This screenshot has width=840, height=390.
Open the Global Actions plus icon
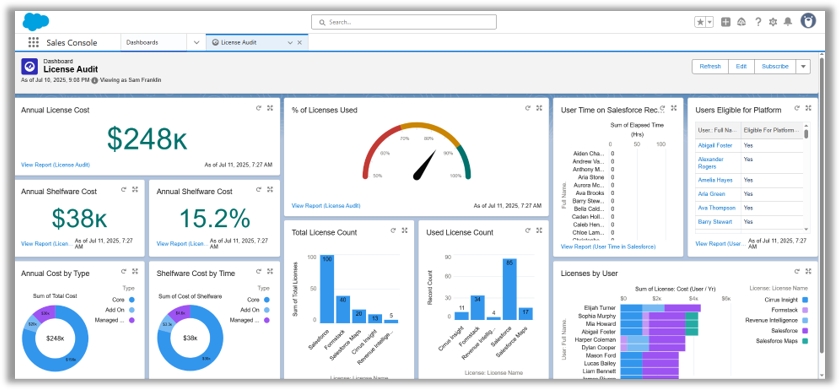[x=725, y=22]
